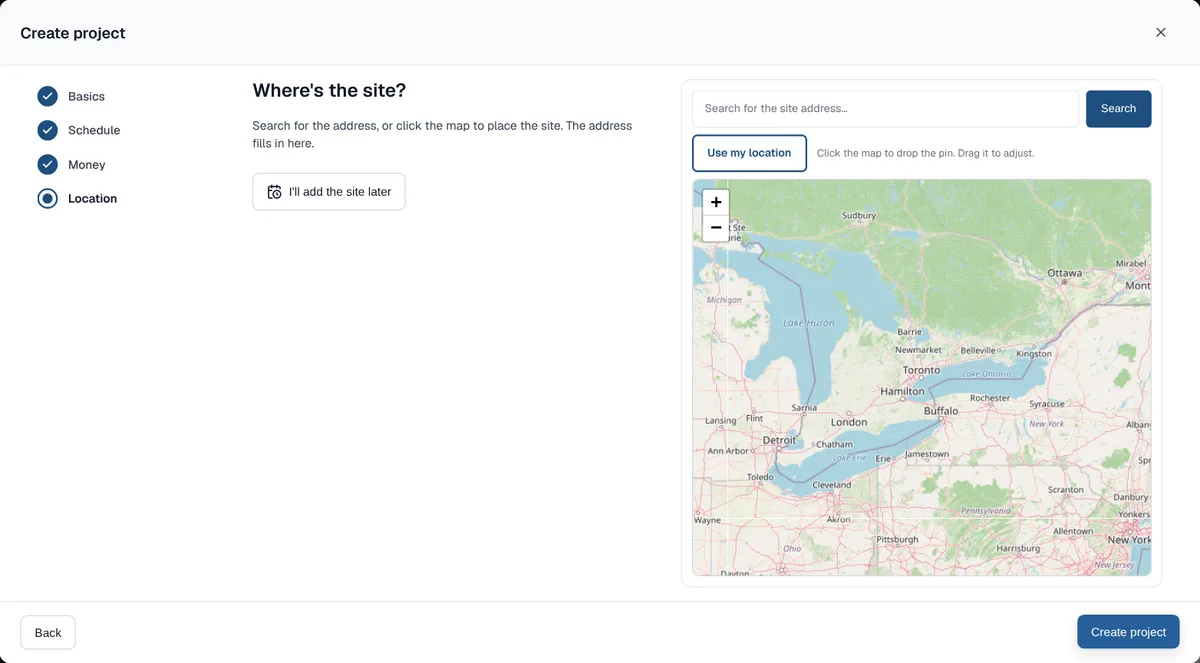The image size is (1200, 663).
Task: Click the Where's the site? heading
Action: click(329, 90)
